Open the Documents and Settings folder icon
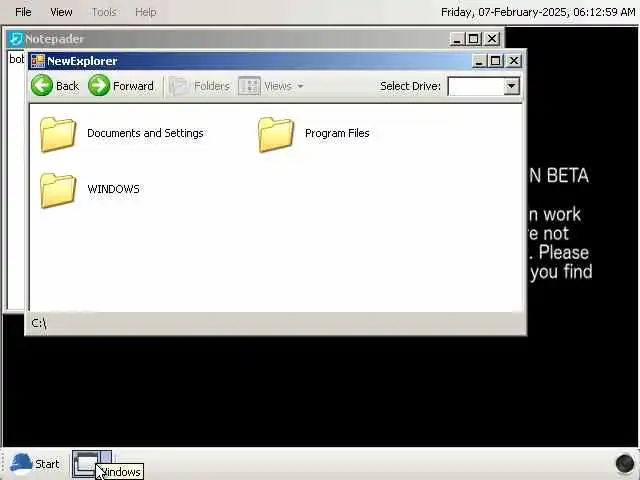Image resolution: width=640 pixels, height=480 pixels. 58,134
